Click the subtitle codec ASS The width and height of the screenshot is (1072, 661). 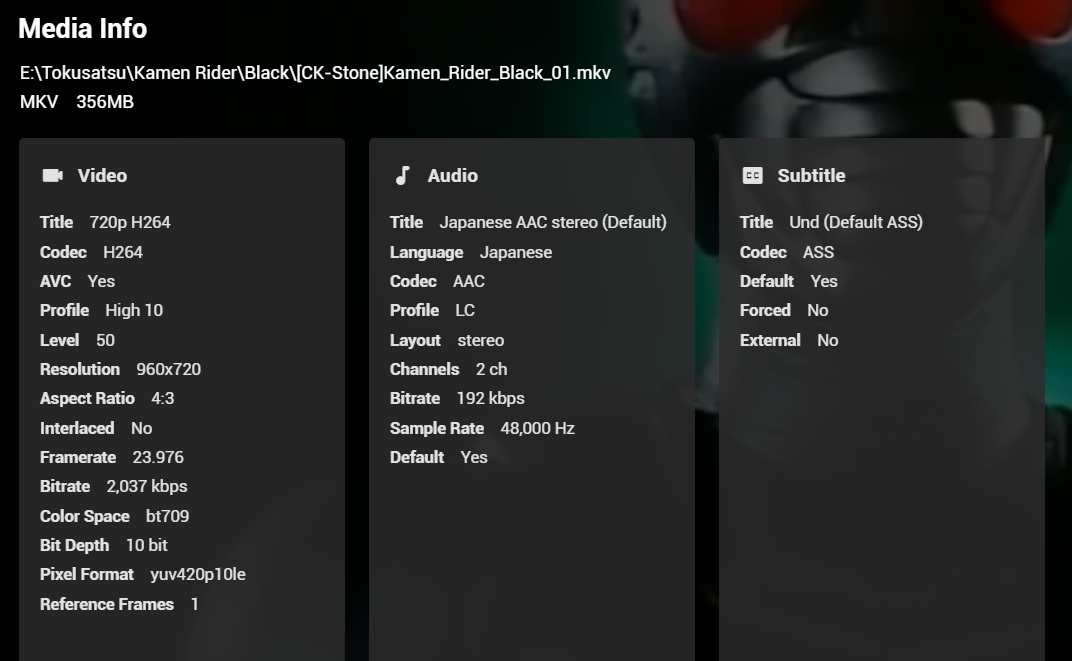pos(818,252)
